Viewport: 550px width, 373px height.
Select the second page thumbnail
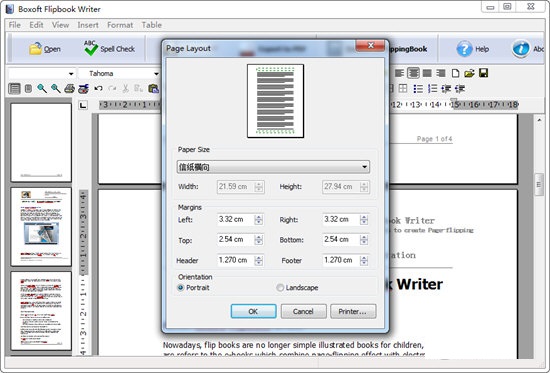tap(41, 226)
